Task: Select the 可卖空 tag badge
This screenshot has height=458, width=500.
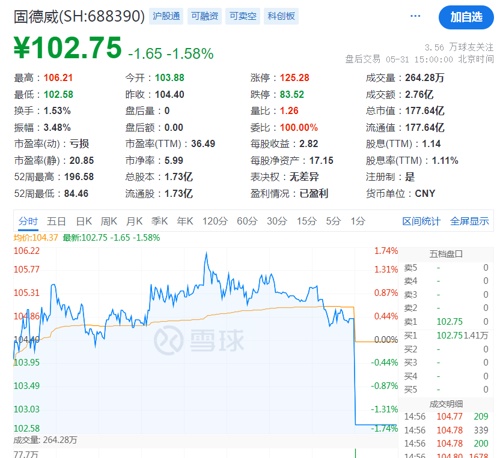Action: coord(243,16)
